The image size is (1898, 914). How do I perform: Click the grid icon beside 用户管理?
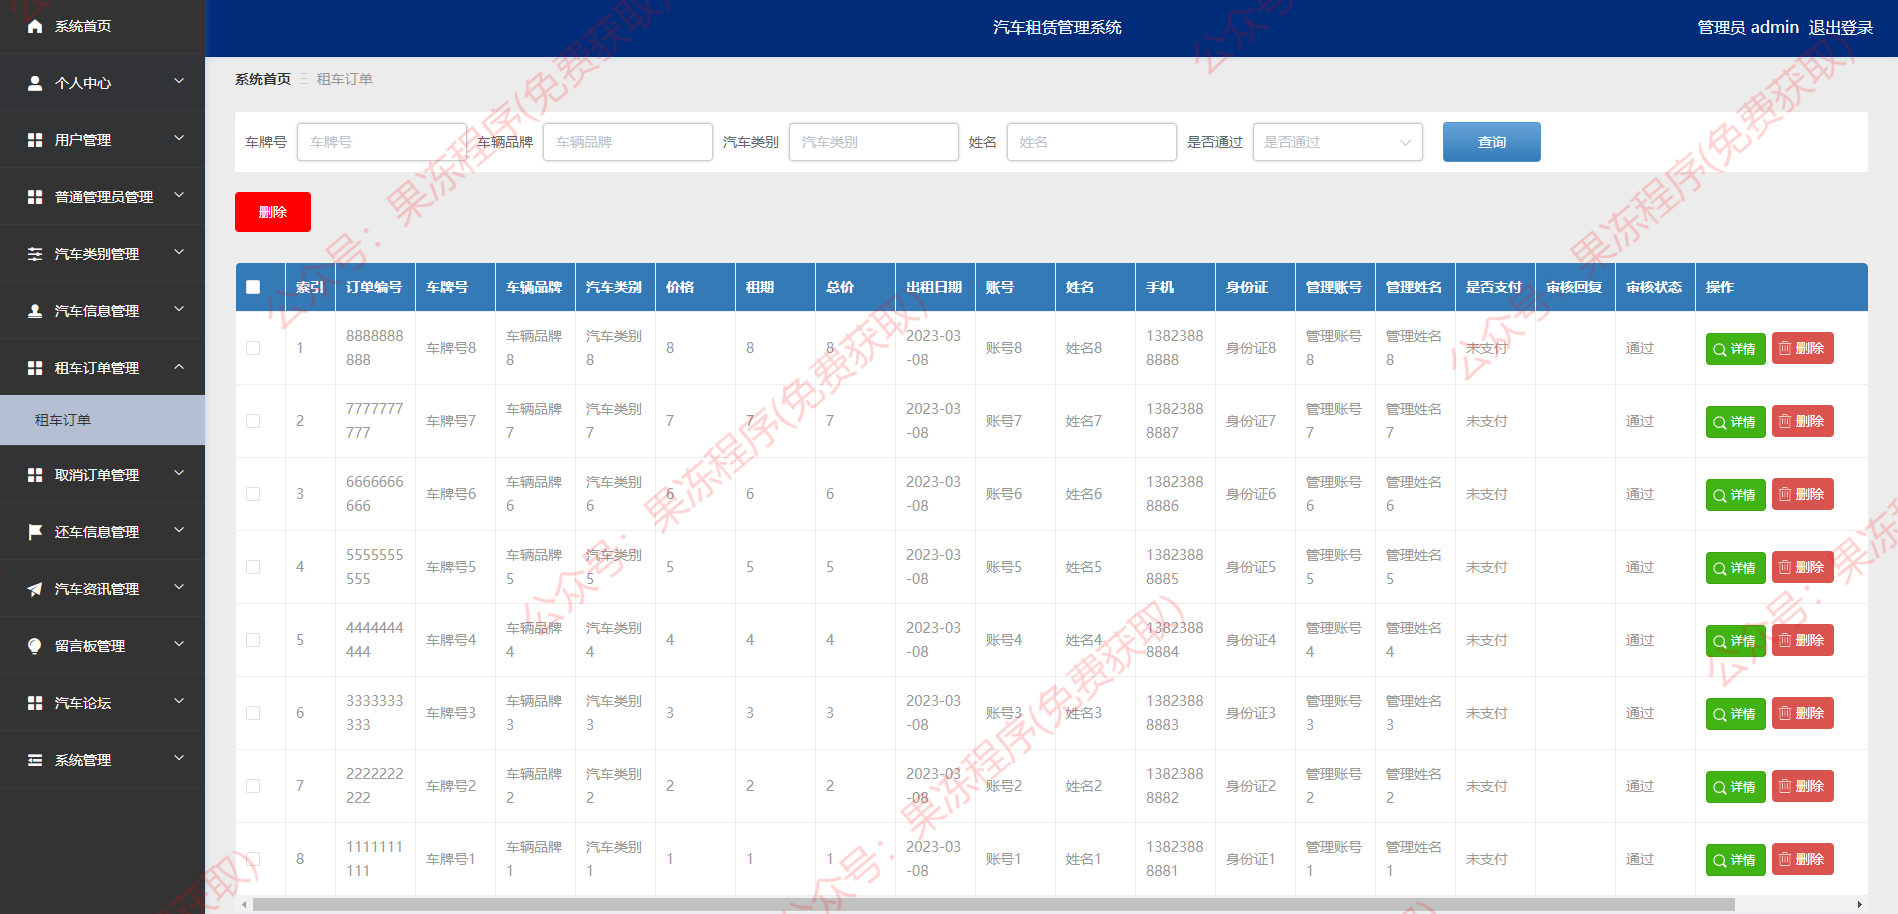35,140
